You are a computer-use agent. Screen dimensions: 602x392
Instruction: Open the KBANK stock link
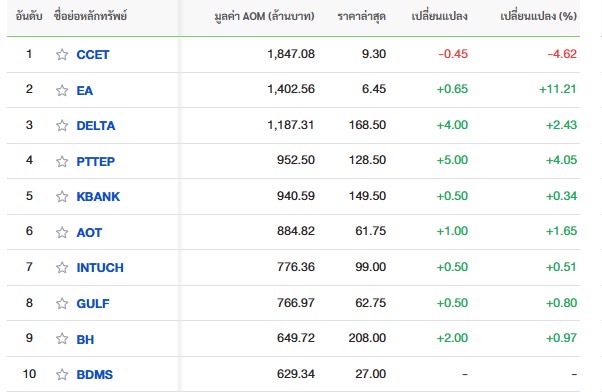tap(98, 197)
